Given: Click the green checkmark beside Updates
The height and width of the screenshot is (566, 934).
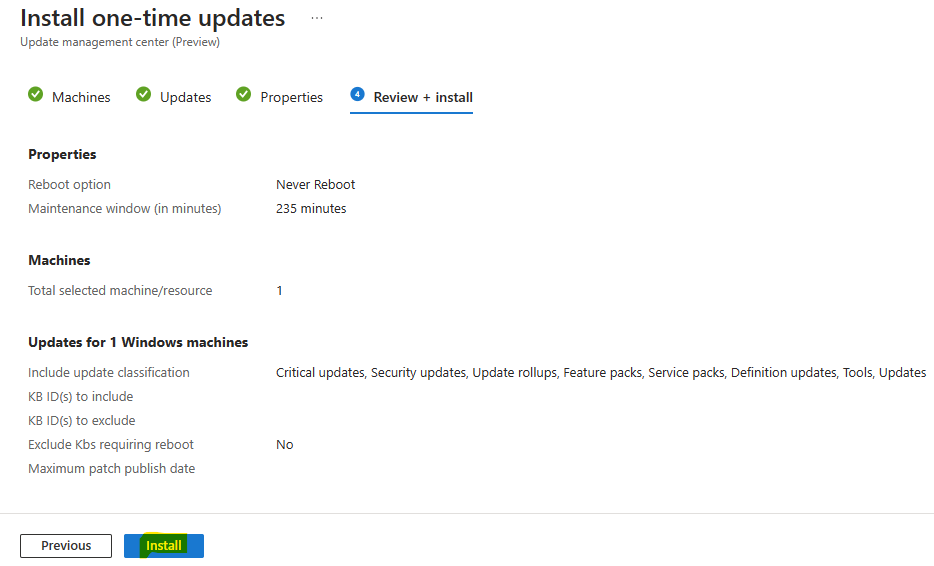Looking at the screenshot, I should 144,94.
